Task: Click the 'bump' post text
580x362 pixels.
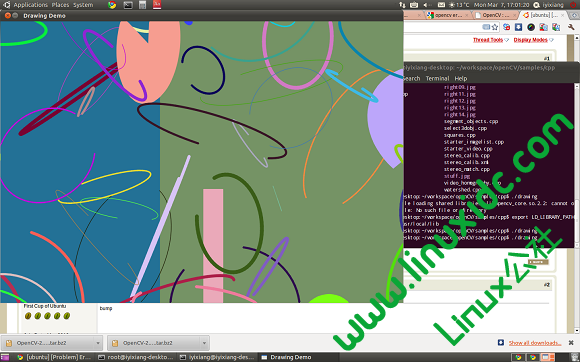Action: coord(106,308)
